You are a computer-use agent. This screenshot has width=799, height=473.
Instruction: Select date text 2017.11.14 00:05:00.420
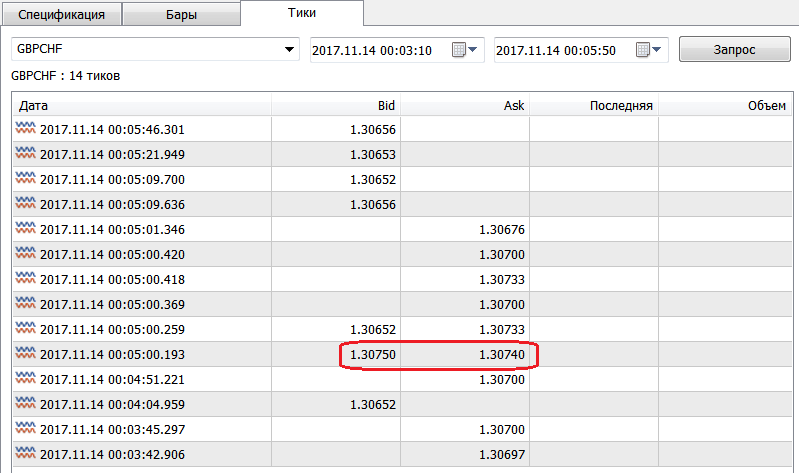point(112,254)
